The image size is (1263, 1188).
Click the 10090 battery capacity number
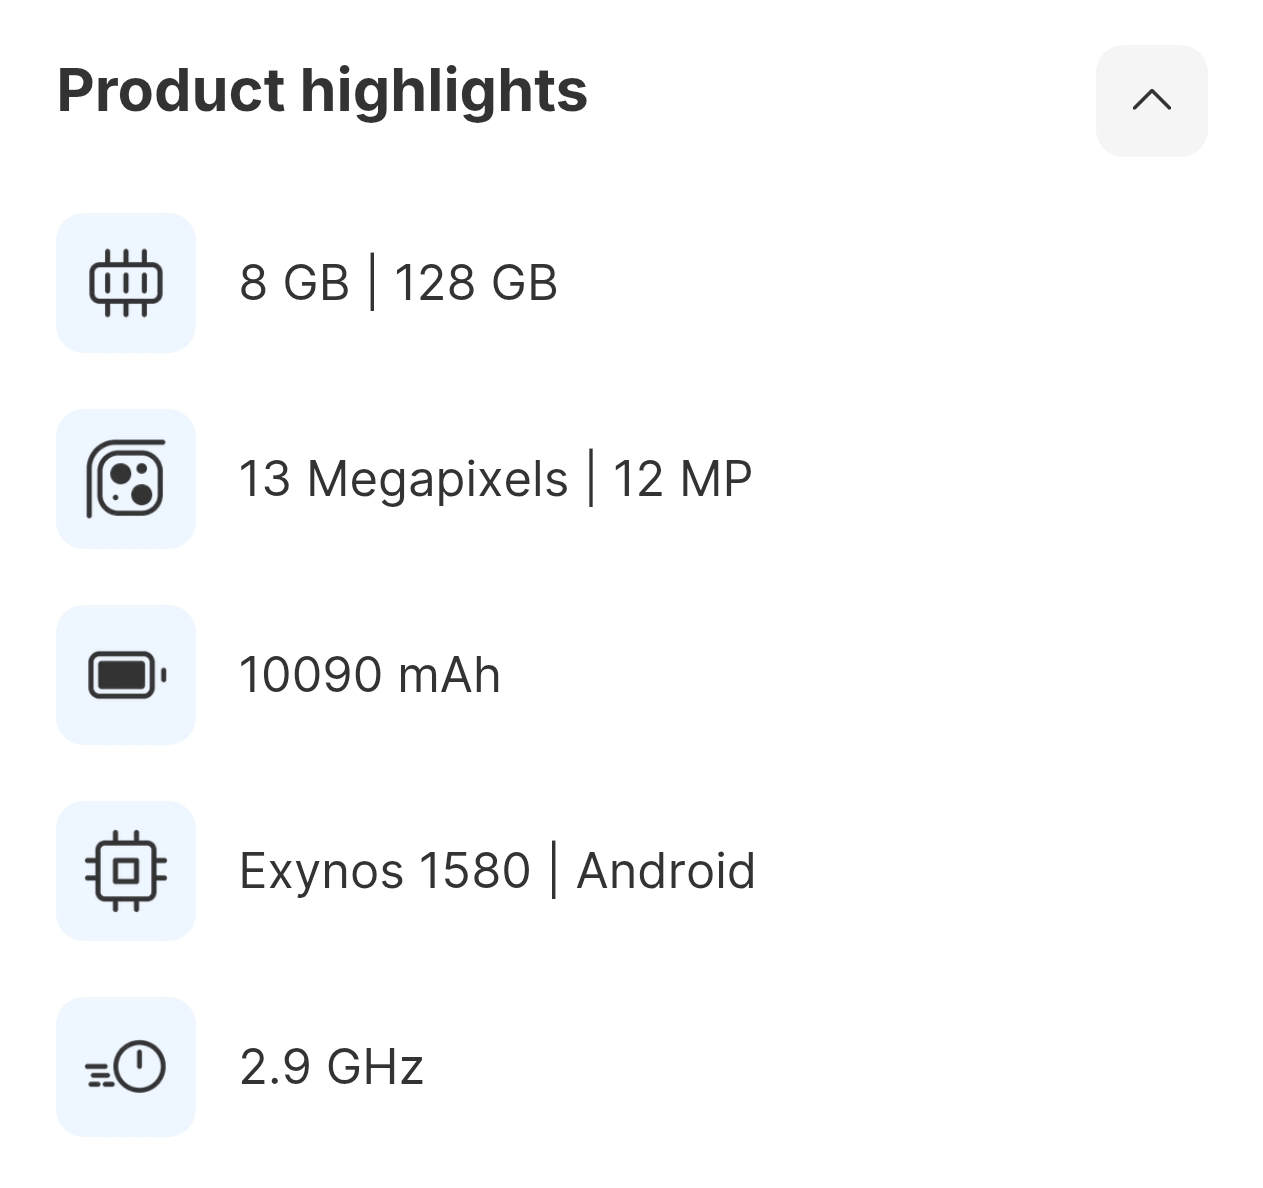310,675
